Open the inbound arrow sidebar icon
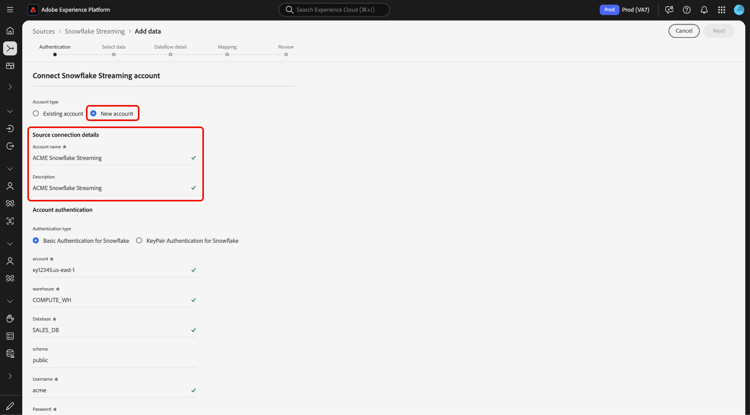The height and width of the screenshot is (415, 750). [x=10, y=129]
